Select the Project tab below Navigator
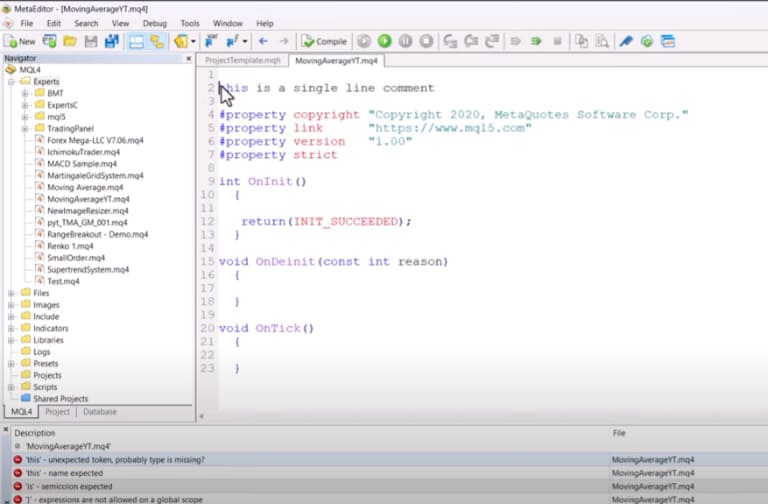Screen dimensions: 768x504 click(57, 412)
